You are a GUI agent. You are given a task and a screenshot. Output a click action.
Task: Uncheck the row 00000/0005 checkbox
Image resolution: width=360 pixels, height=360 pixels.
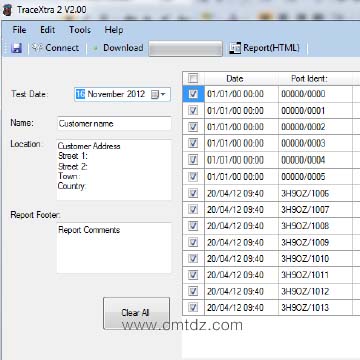[193, 176]
